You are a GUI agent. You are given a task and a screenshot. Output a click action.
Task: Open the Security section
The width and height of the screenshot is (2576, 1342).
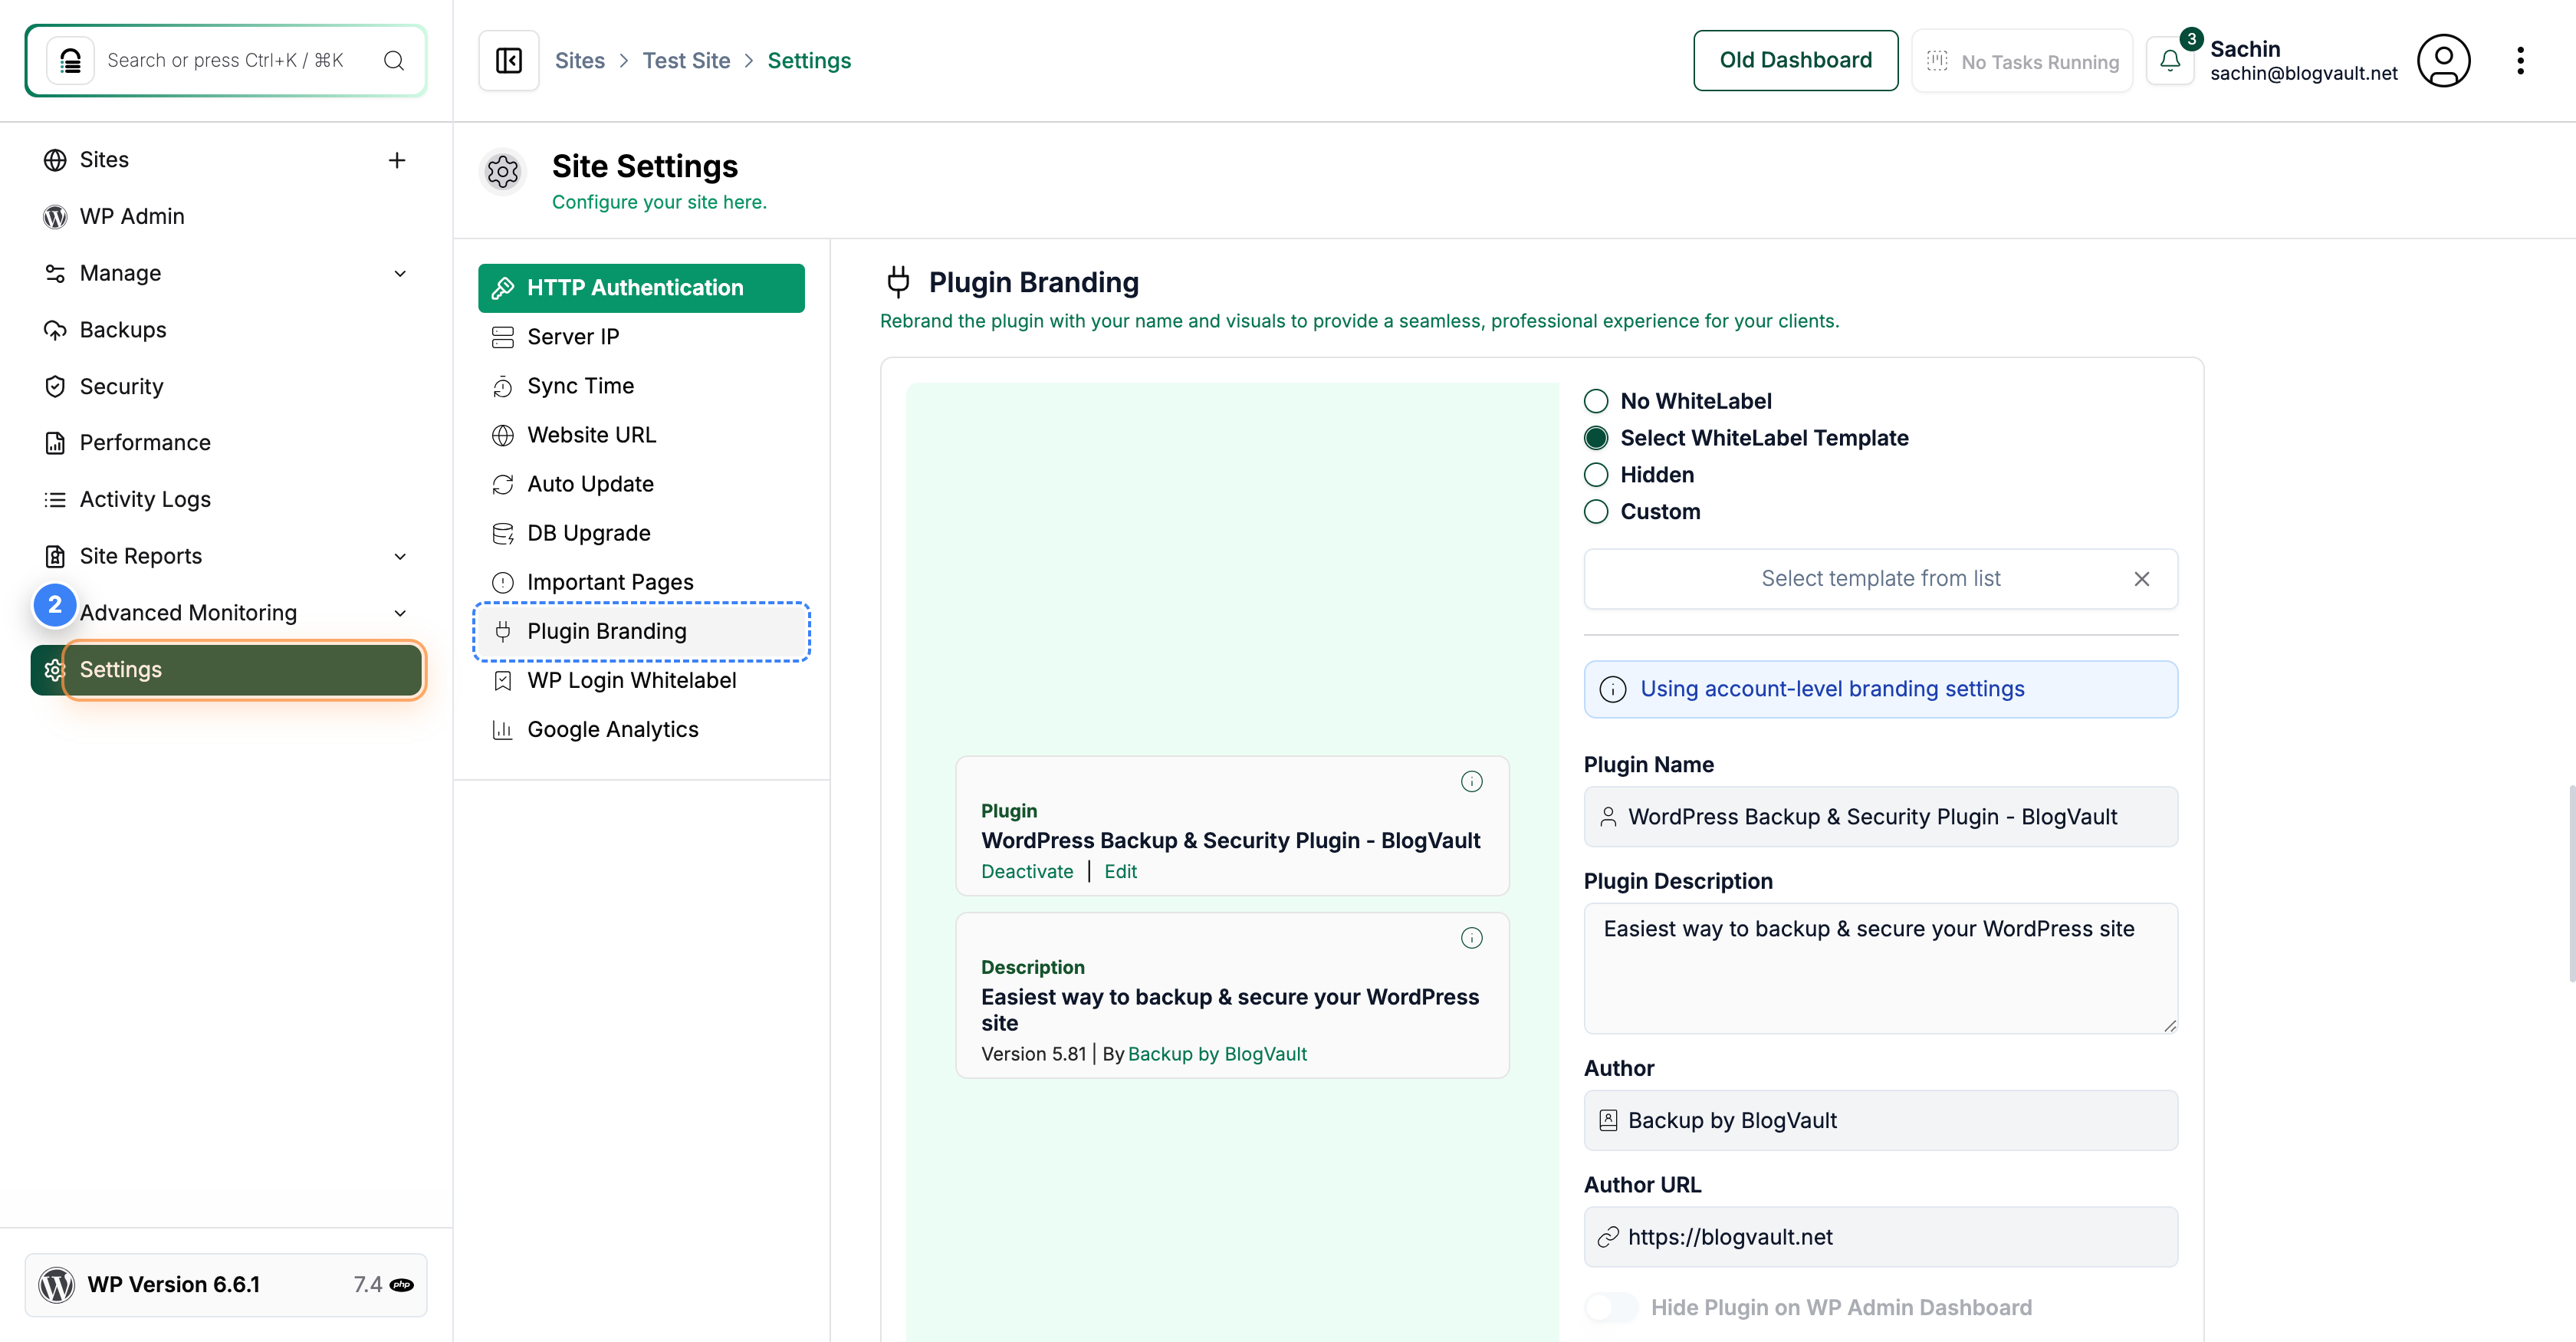[x=121, y=386]
